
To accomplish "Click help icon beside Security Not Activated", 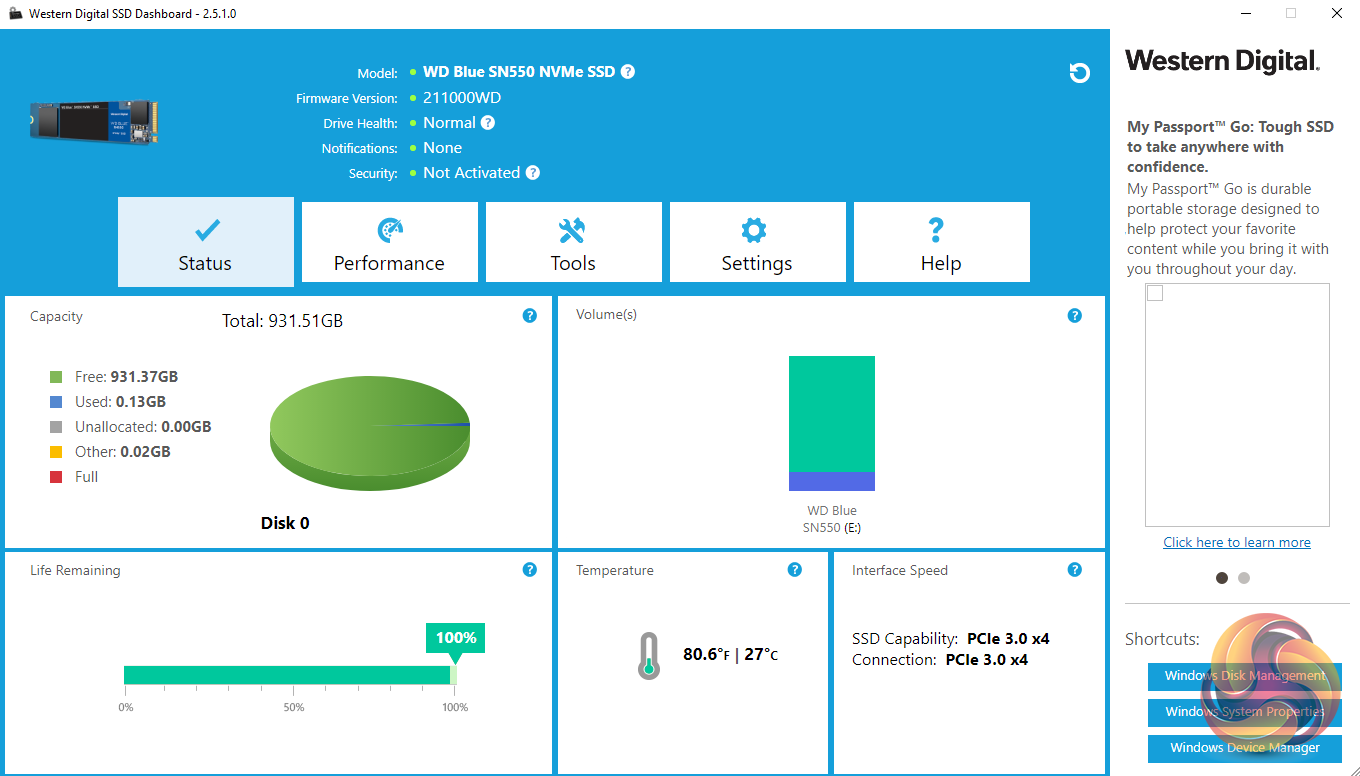I will 533,173.
